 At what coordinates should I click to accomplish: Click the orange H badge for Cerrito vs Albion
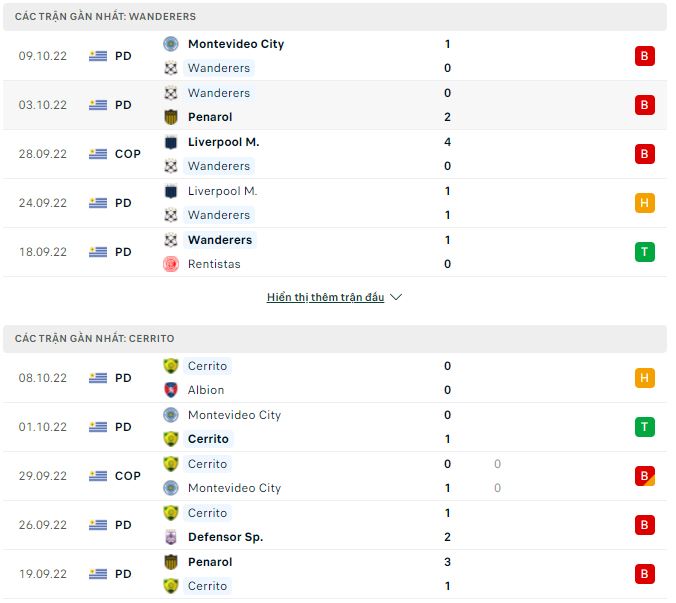pos(645,378)
